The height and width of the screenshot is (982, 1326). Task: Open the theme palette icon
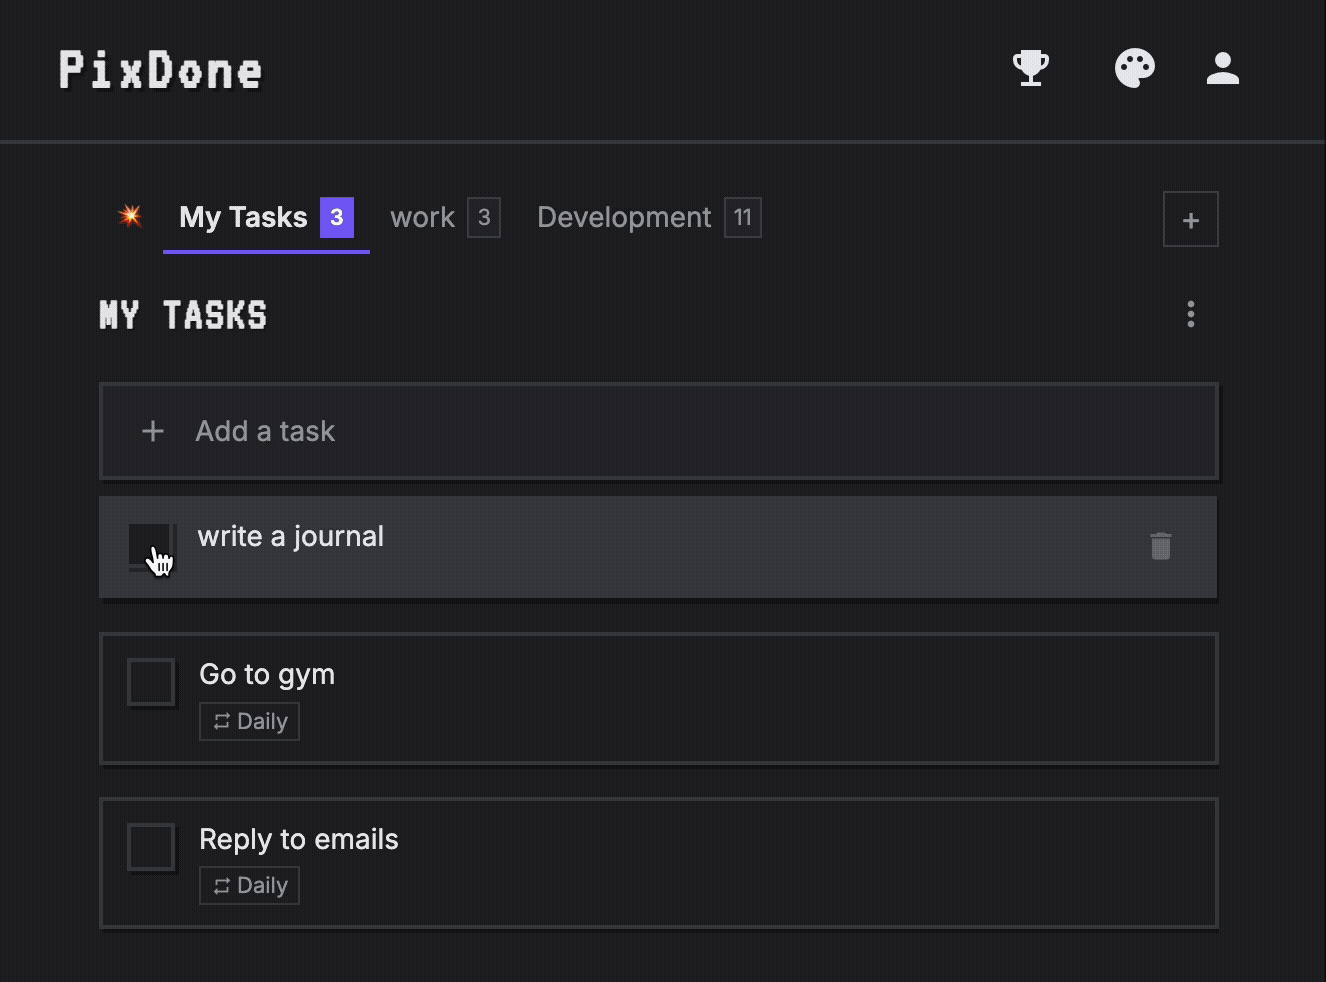coord(1135,69)
